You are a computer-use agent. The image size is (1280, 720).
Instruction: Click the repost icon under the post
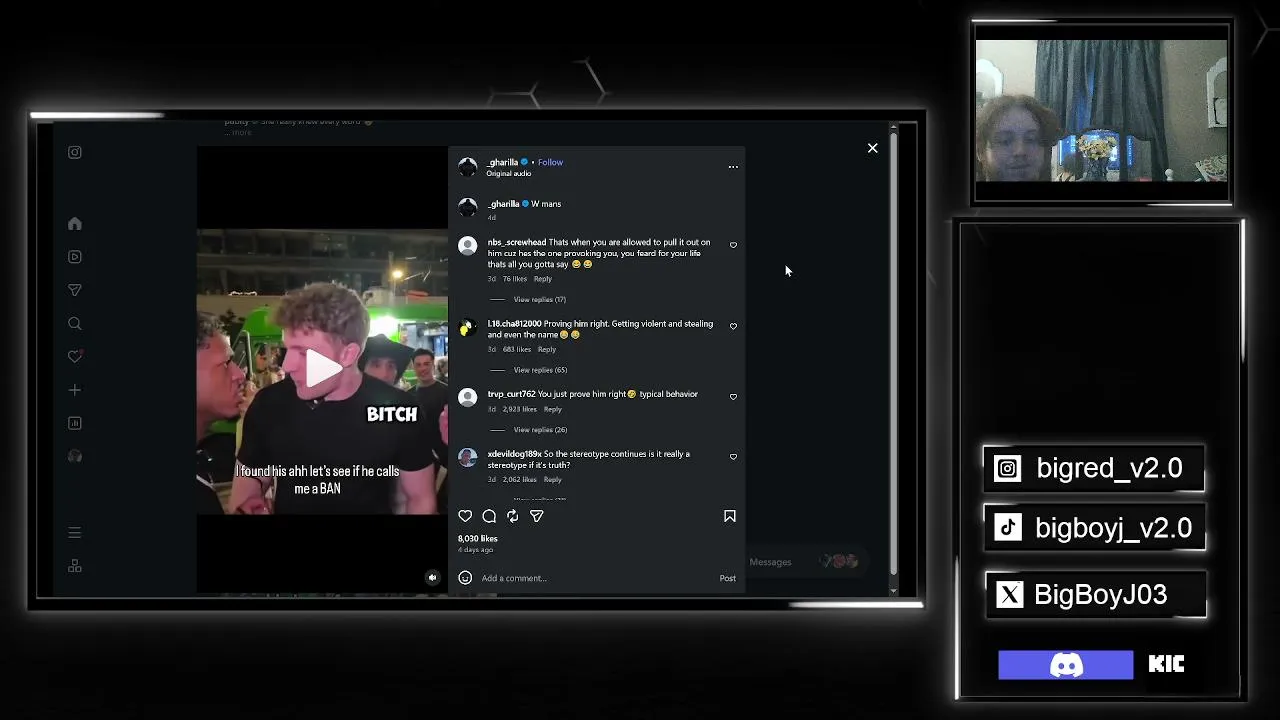pyautogui.click(x=513, y=516)
